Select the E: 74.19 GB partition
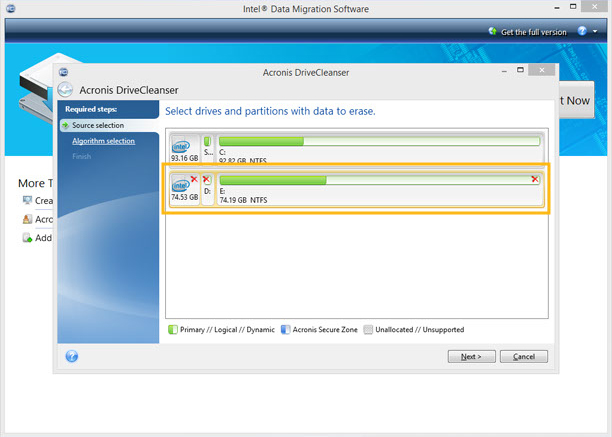 379,190
